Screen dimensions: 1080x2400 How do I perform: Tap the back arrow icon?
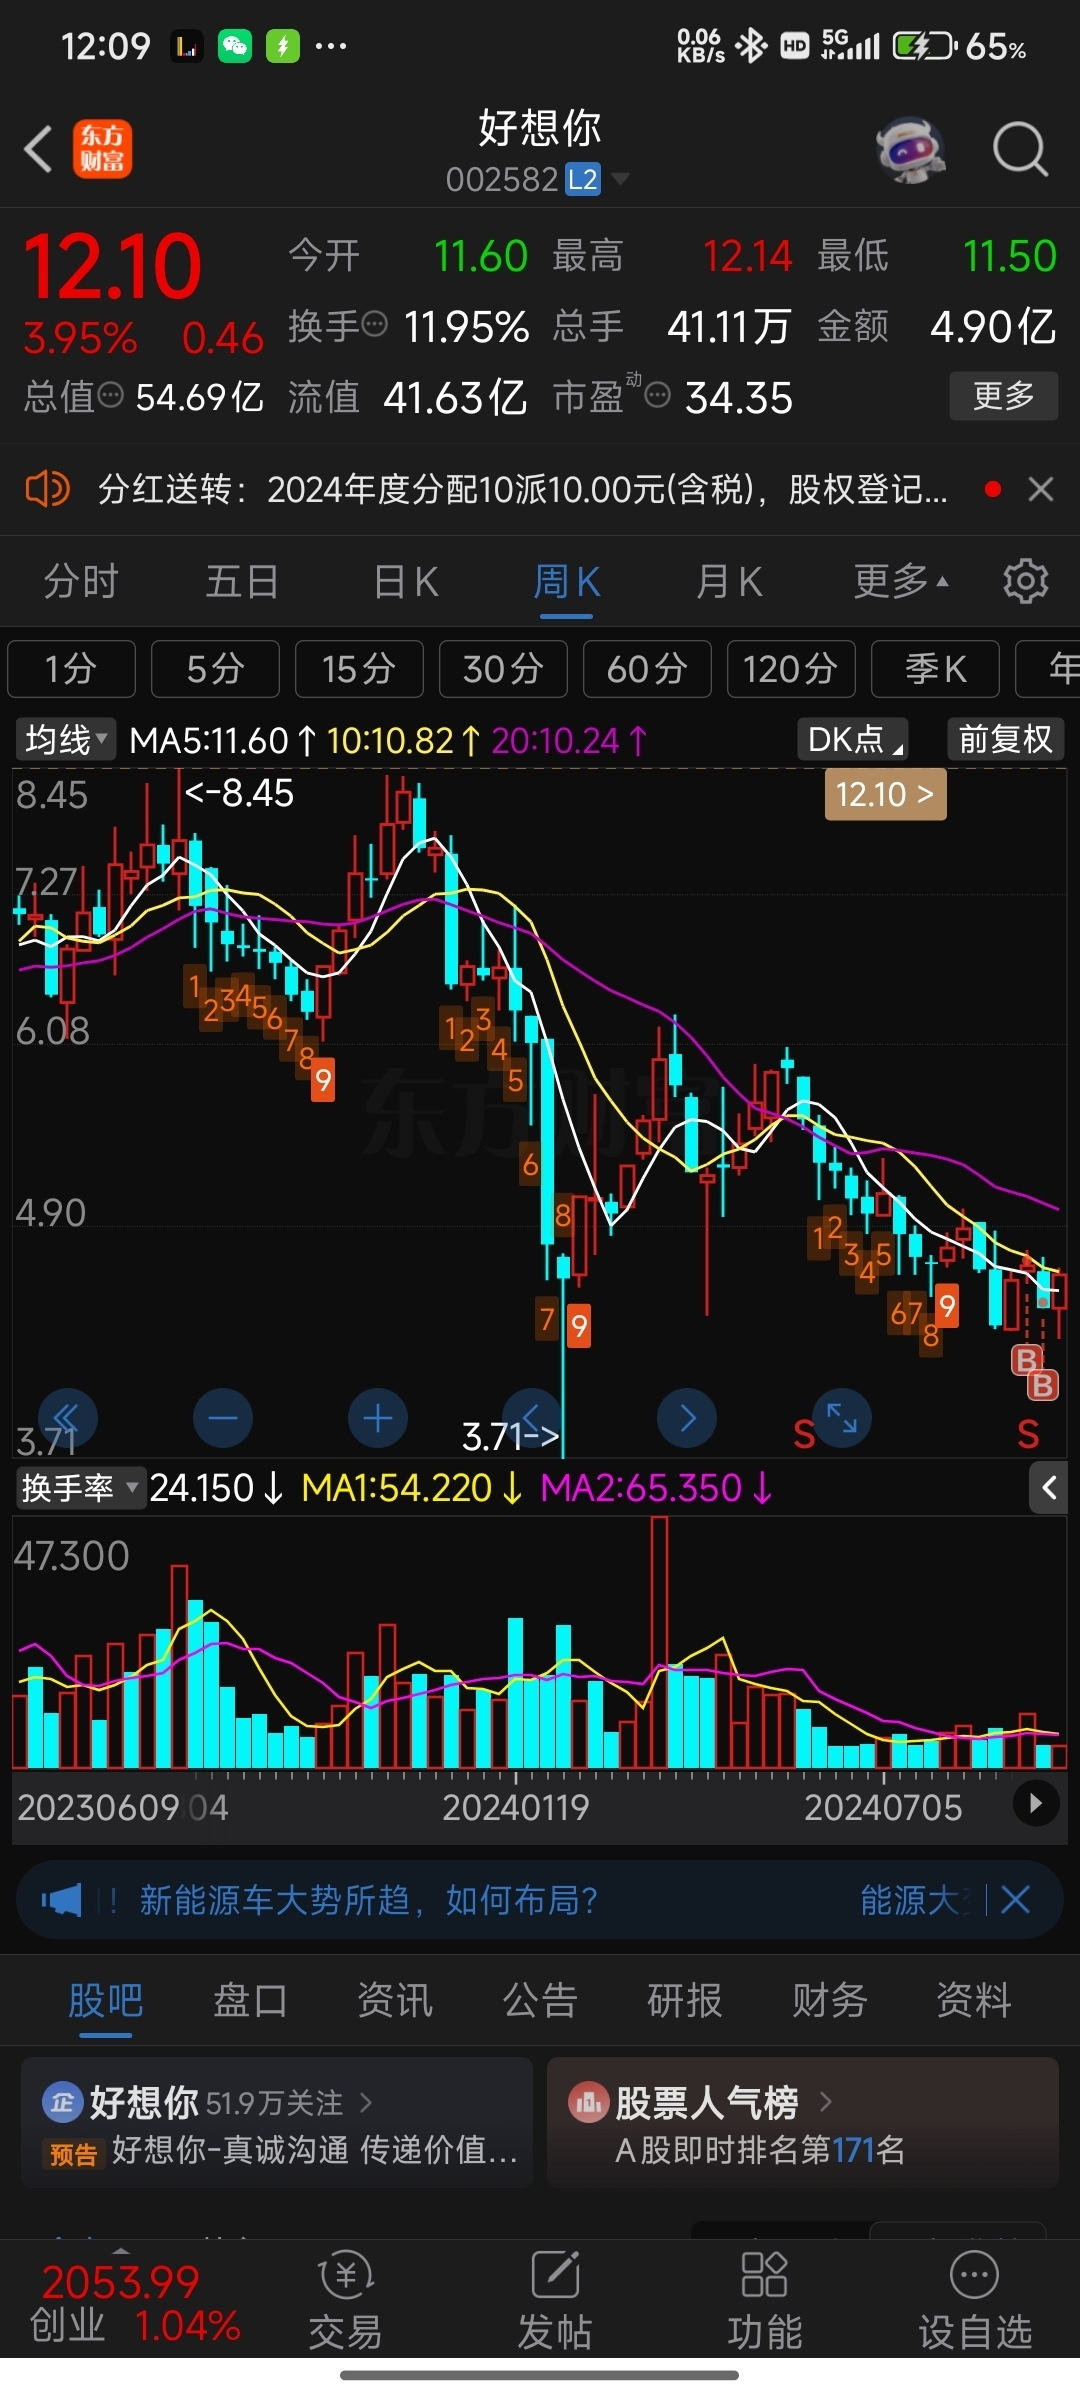38,150
